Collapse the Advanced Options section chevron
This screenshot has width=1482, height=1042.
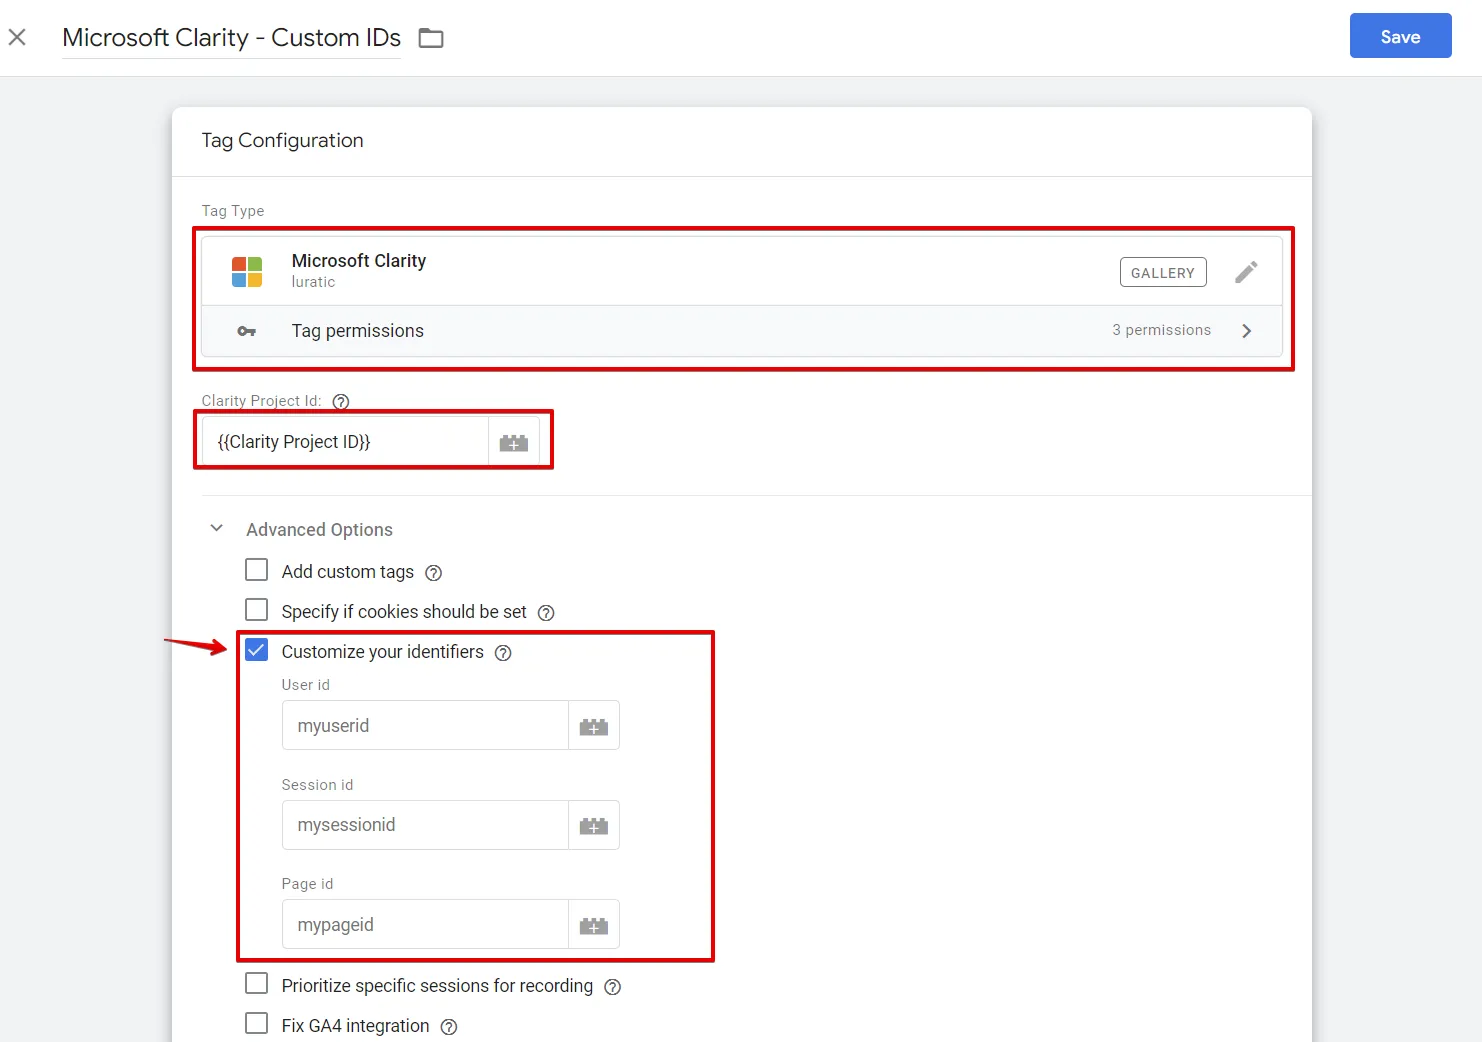tap(216, 528)
